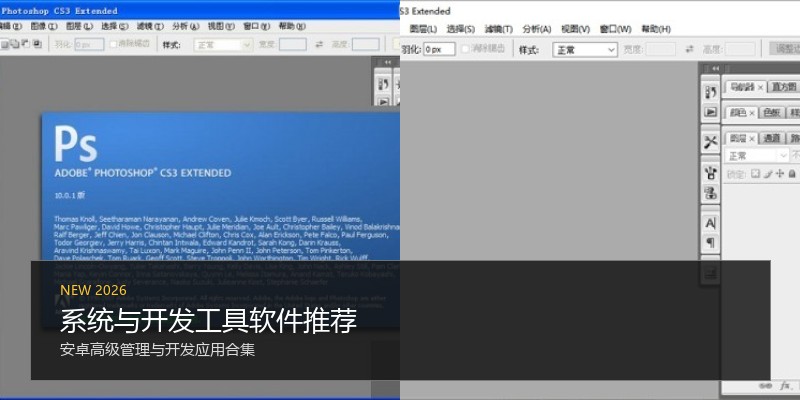Open 滤镜(T) menu in left window
The image size is (800, 400).
click(x=150, y=27)
